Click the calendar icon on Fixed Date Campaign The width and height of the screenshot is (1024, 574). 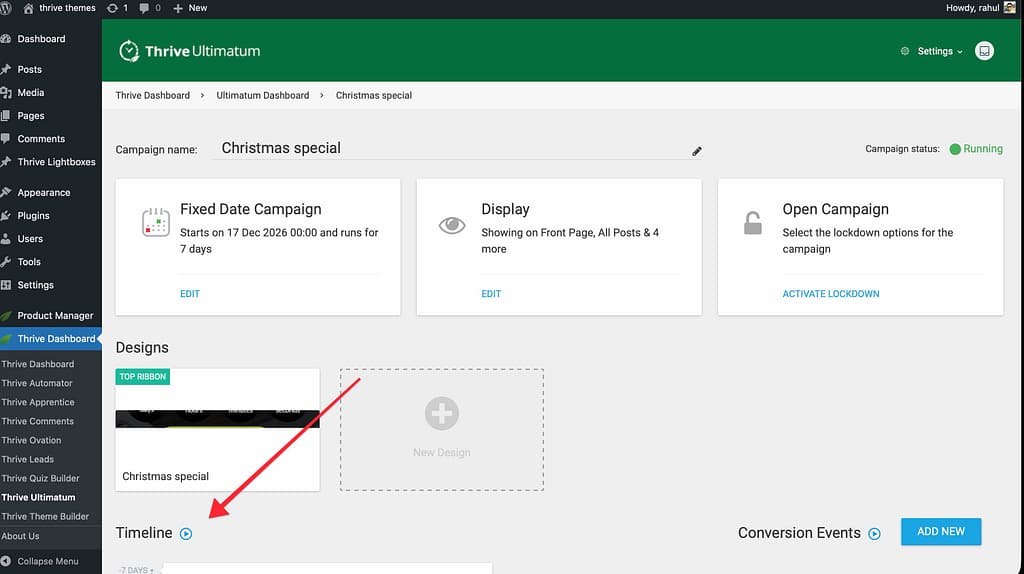pyautogui.click(x=157, y=222)
